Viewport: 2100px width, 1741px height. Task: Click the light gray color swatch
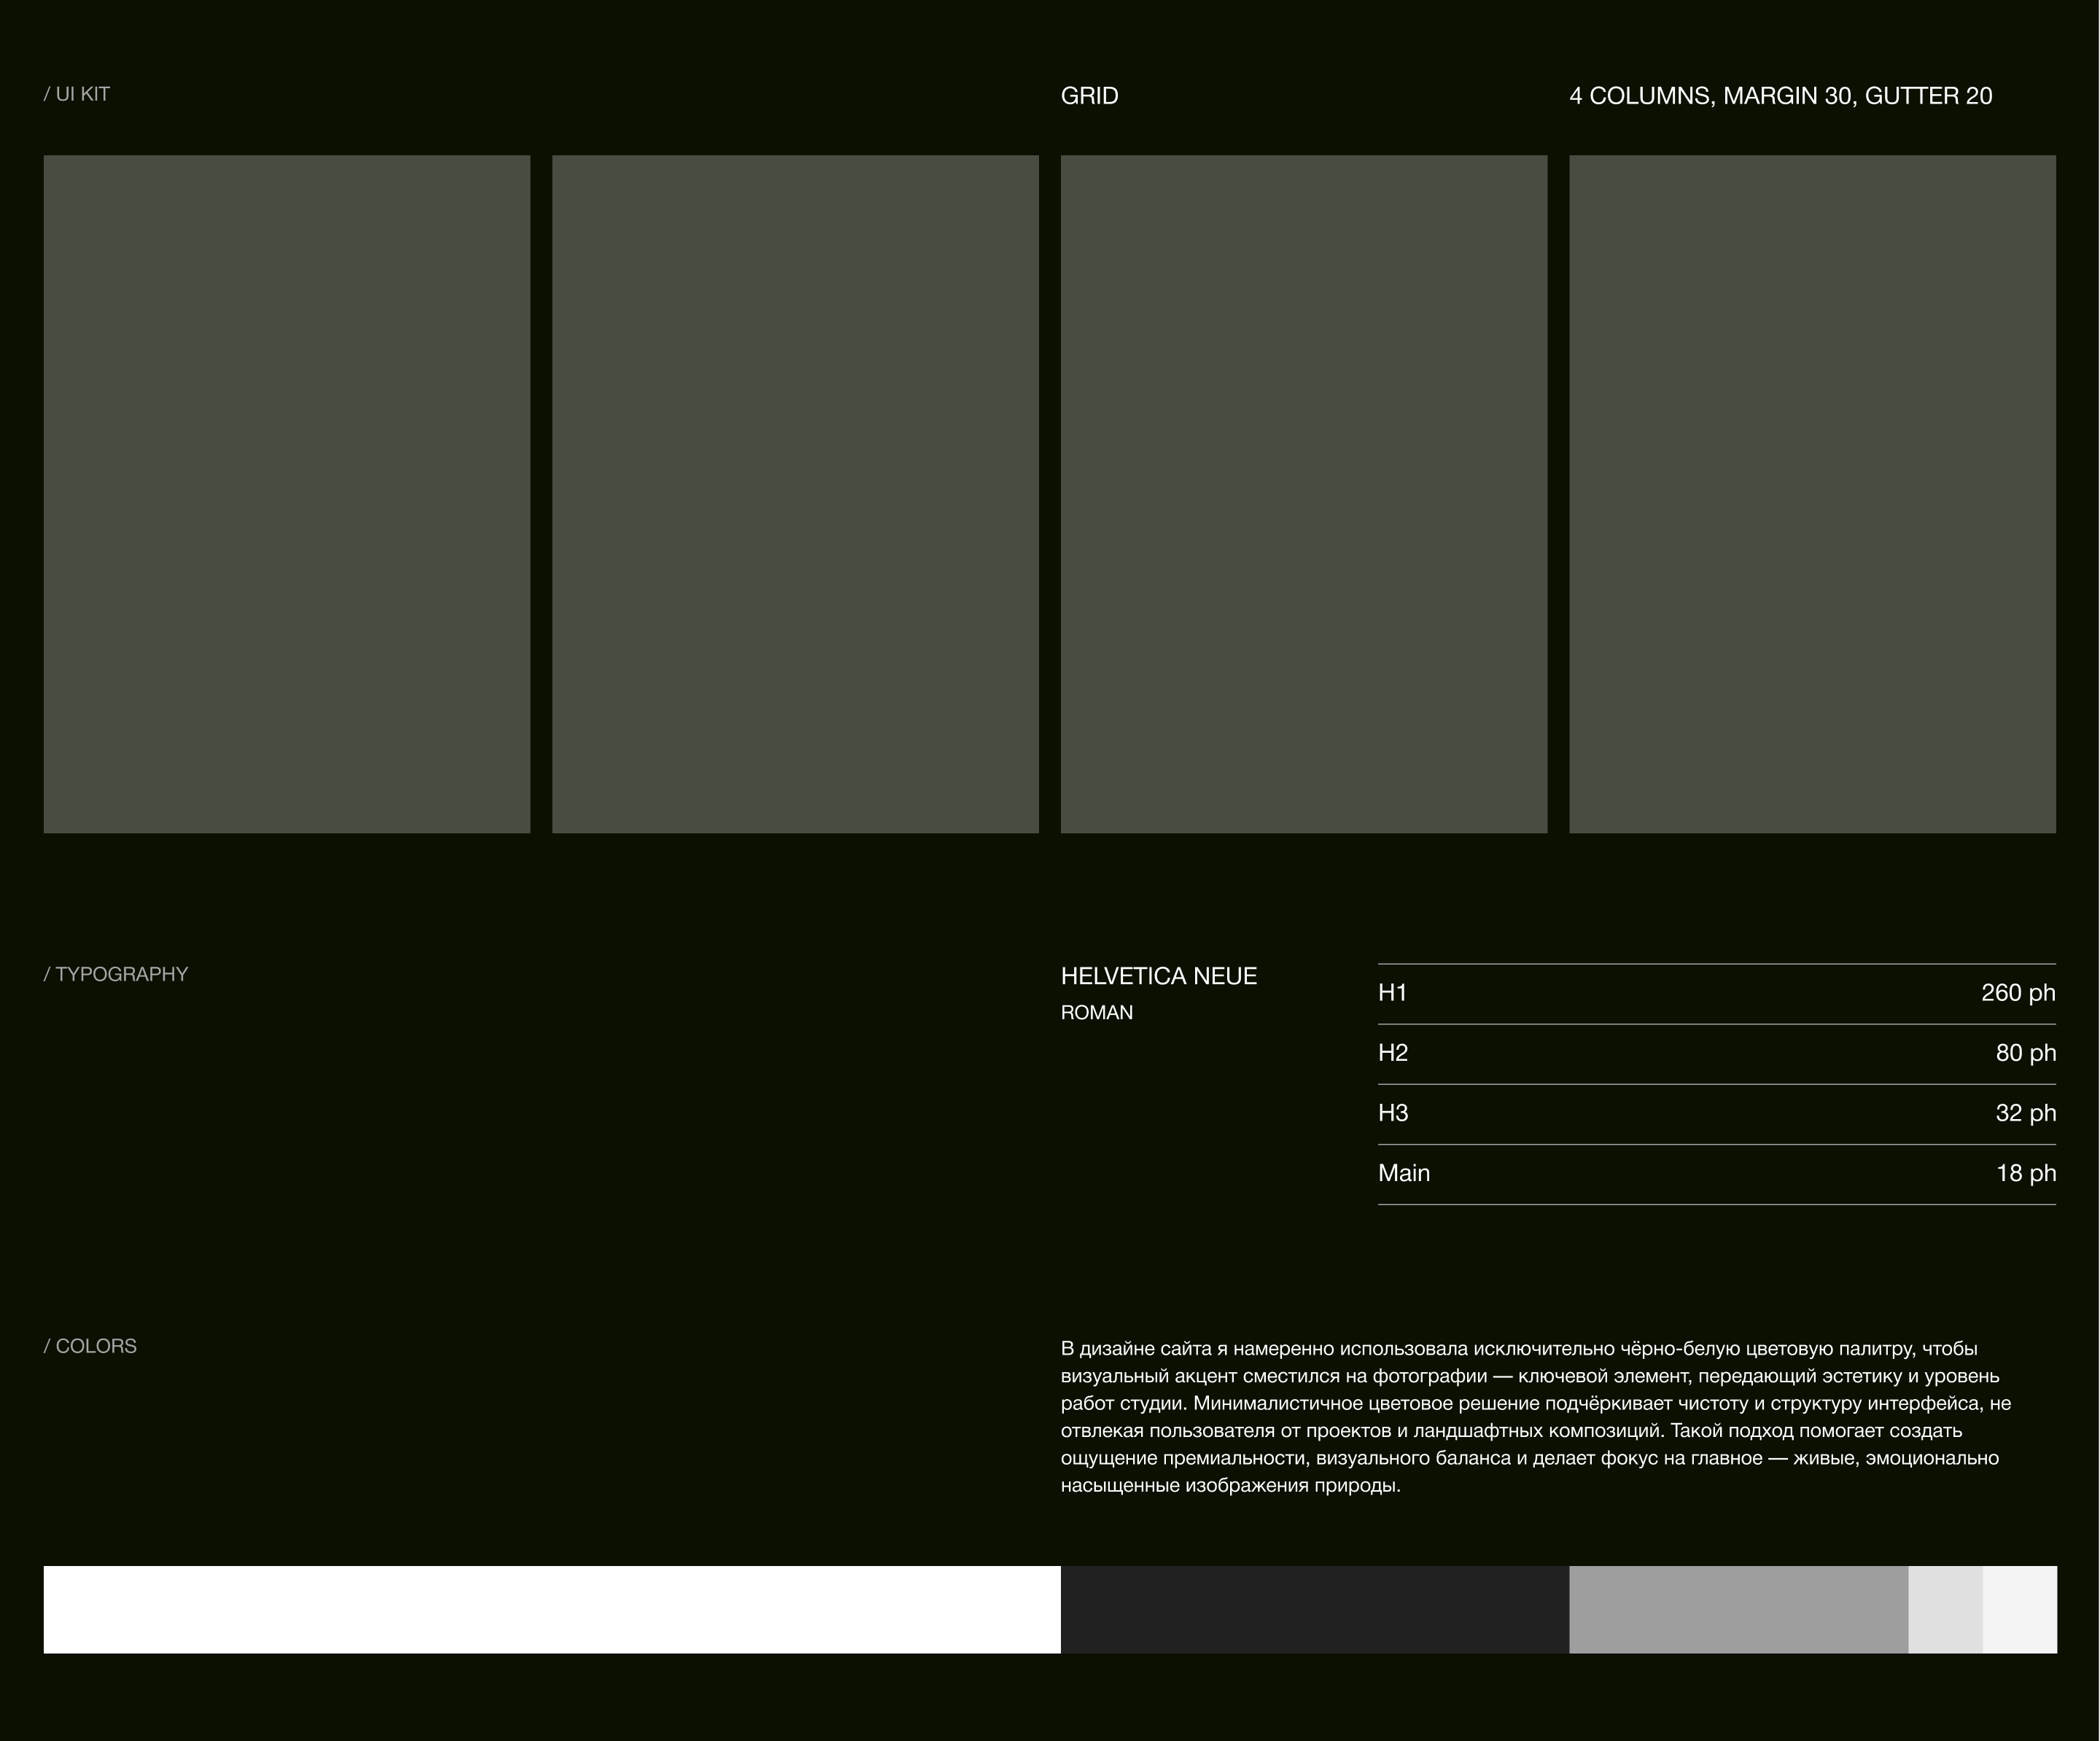click(x=1945, y=1609)
